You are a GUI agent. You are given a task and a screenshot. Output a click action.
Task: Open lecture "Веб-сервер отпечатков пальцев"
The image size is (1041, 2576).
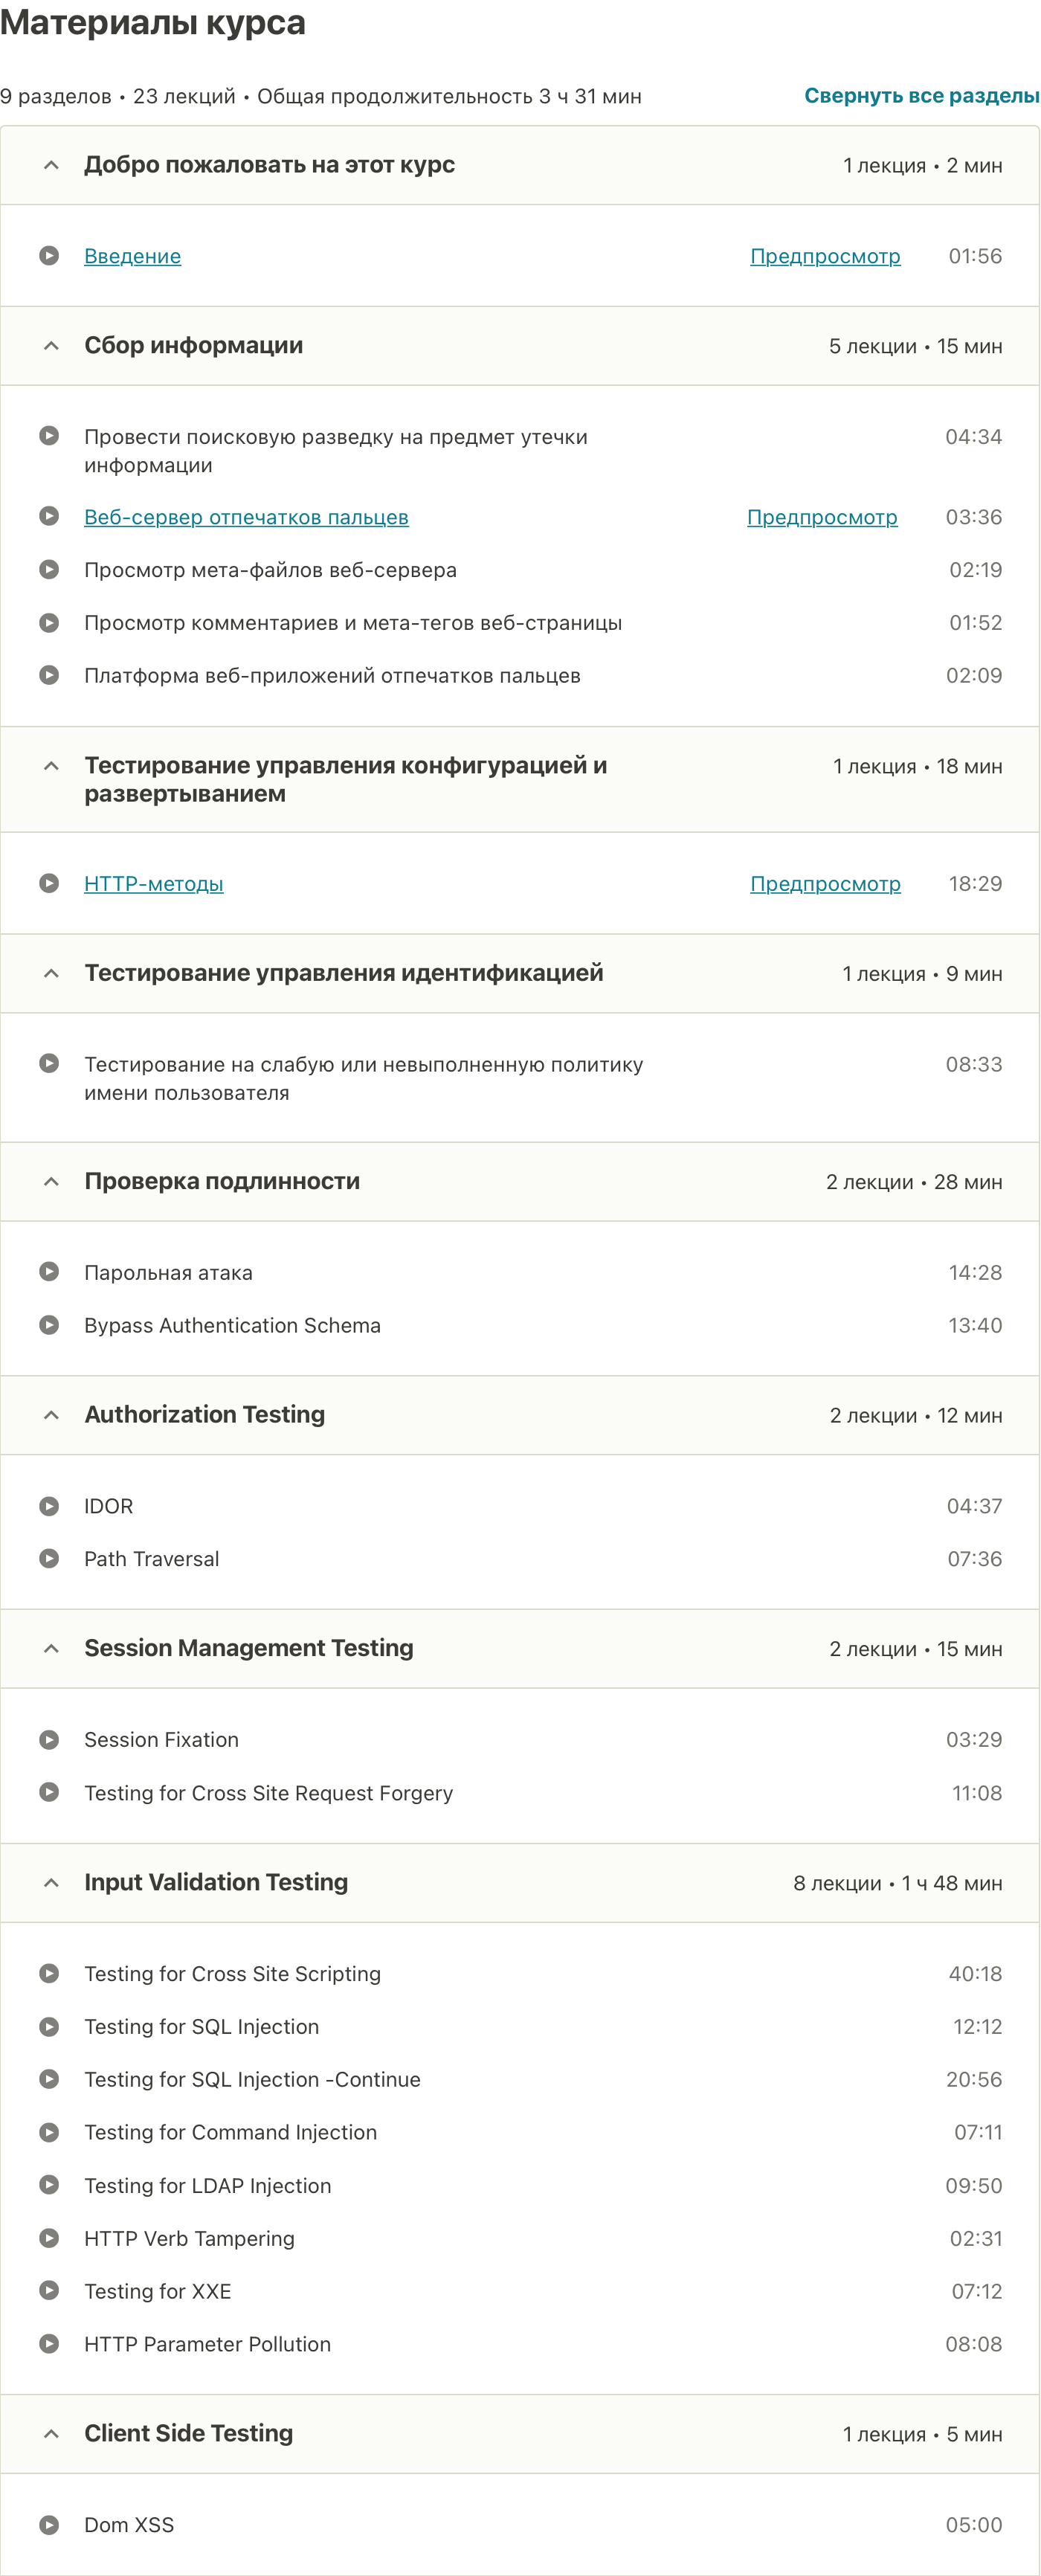[246, 518]
